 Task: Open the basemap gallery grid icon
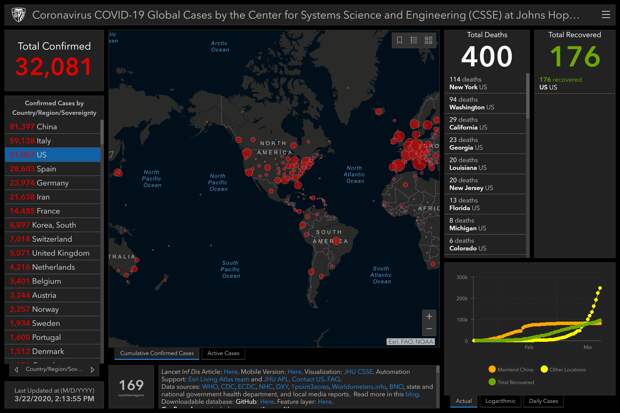[x=428, y=40]
